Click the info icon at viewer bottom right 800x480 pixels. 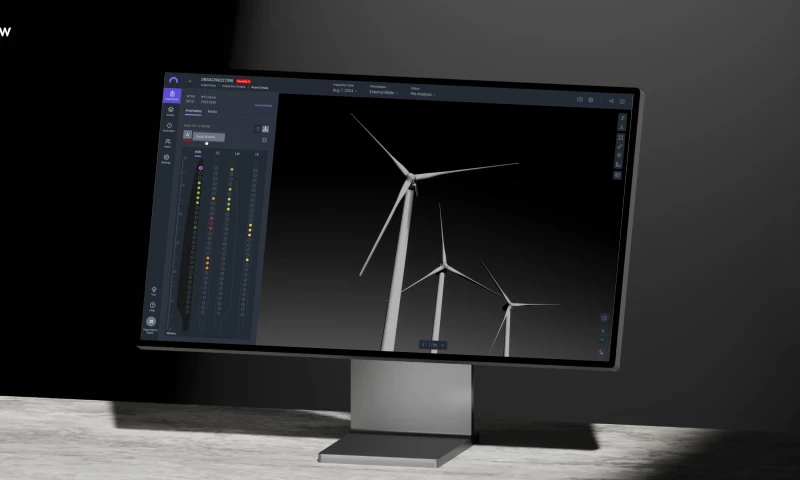tap(605, 318)
